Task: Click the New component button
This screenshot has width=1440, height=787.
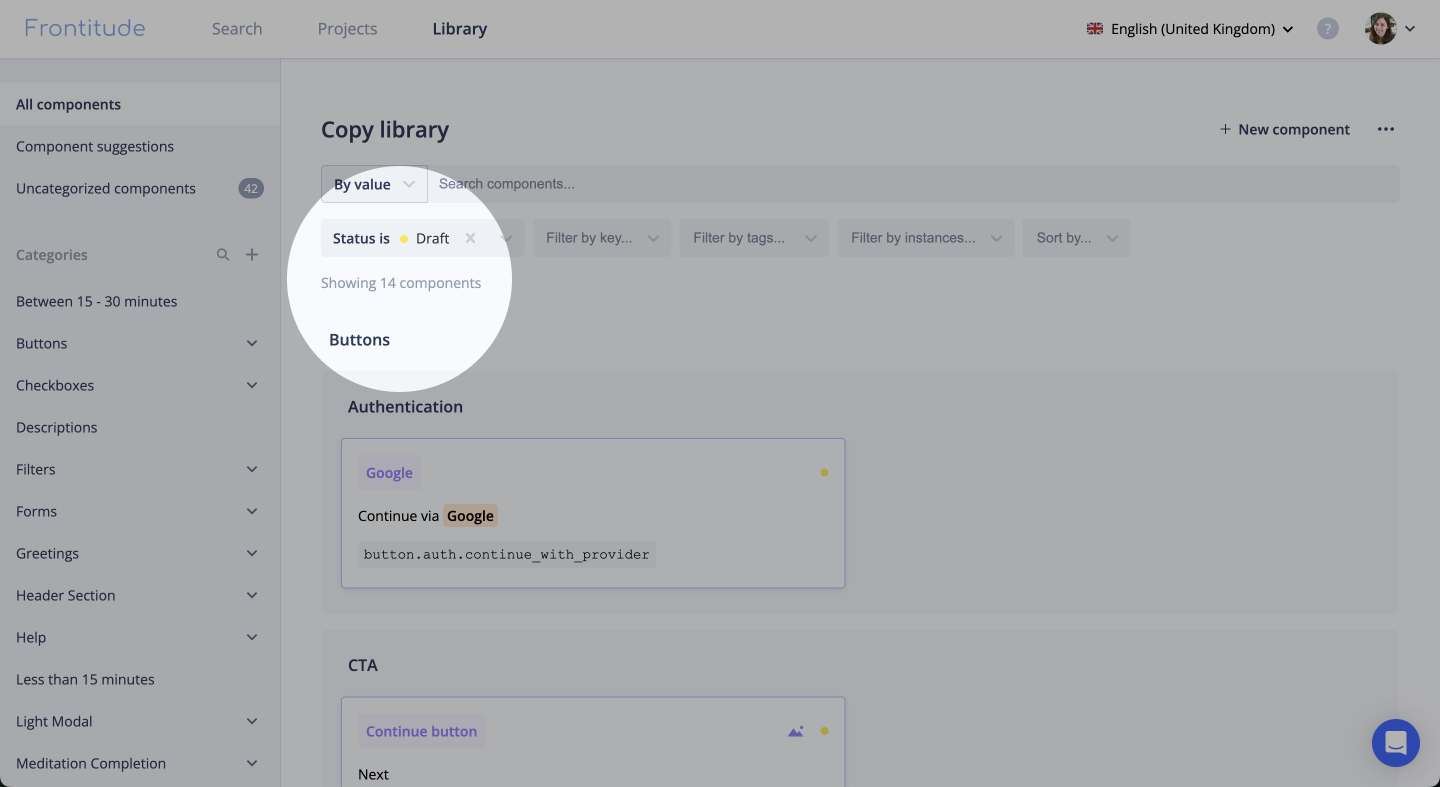Action: pos(1284,129)
